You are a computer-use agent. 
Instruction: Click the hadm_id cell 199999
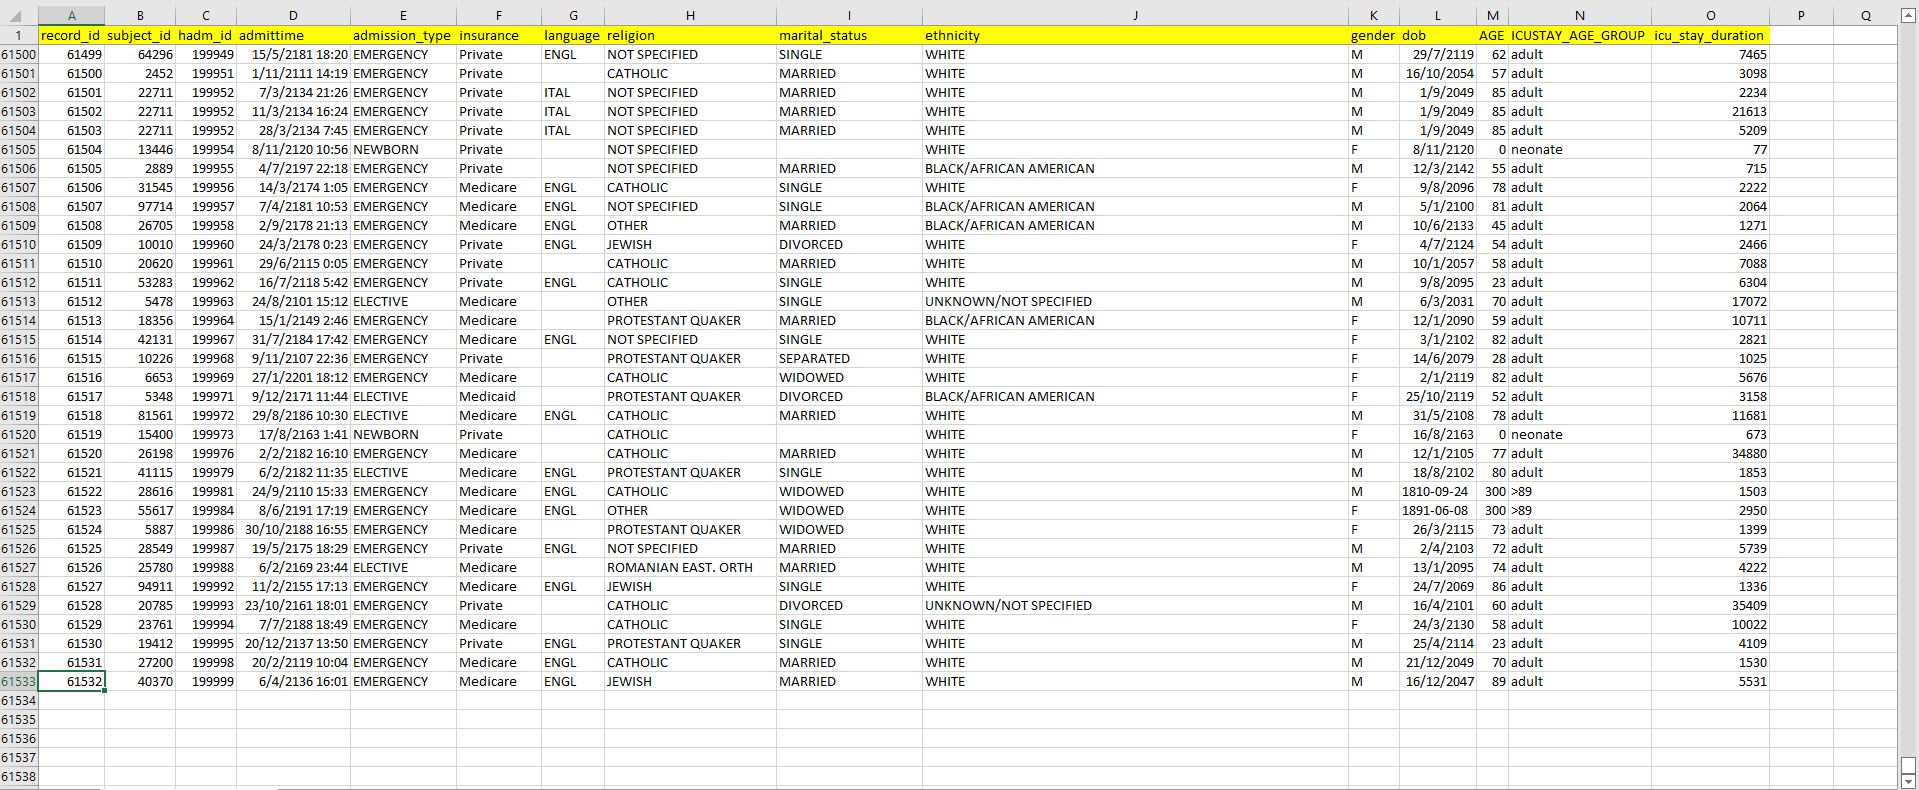pyautogui.click(x=206, y=681)
